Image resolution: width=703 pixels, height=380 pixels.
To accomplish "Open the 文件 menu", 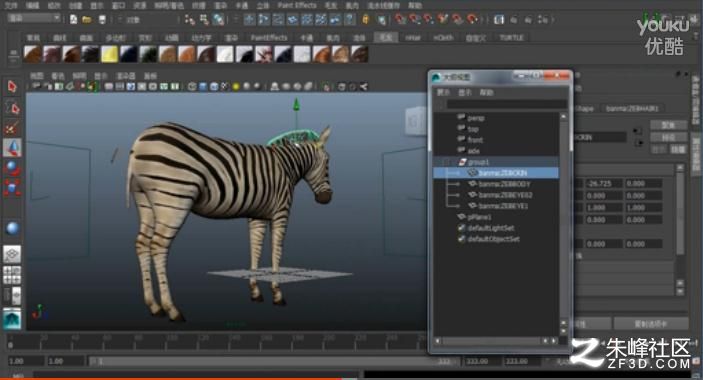I will coord(11,6).
